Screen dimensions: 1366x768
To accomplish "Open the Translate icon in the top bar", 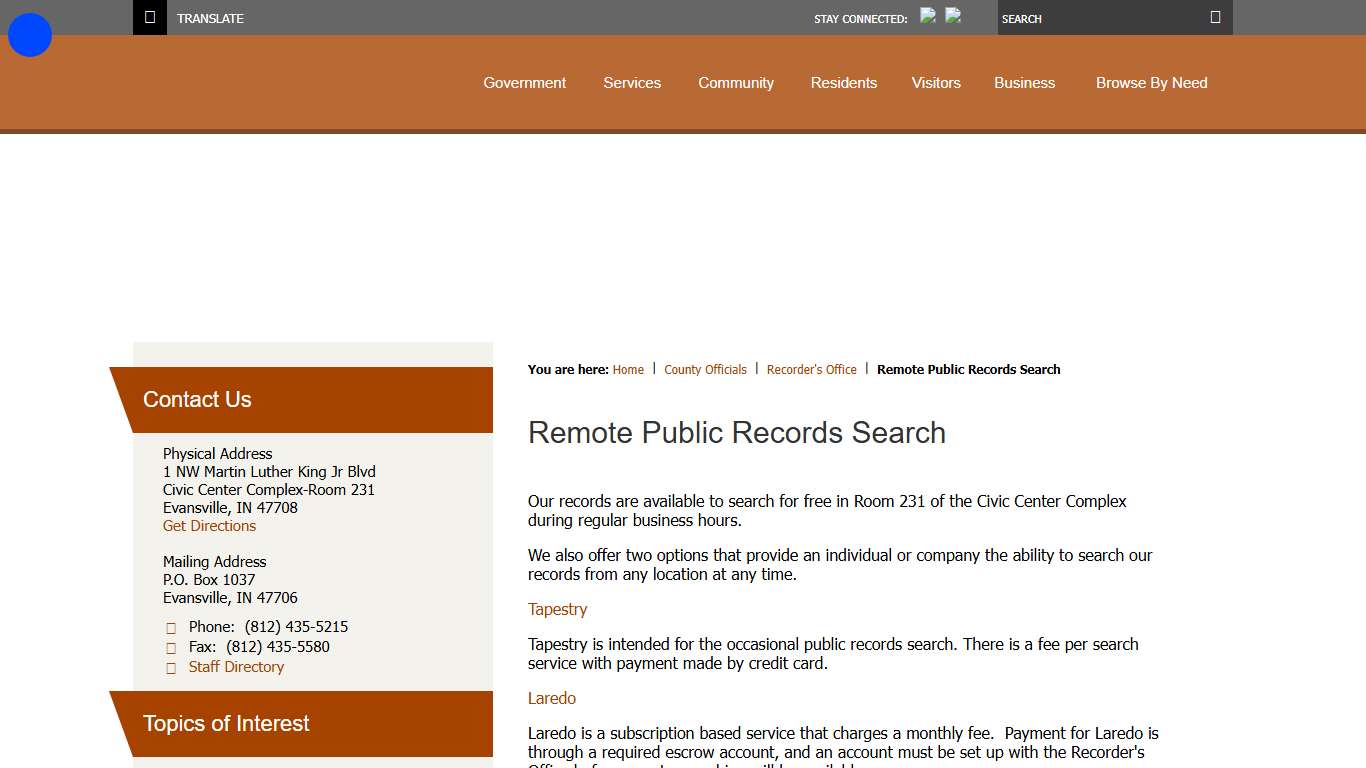I will point(149,17).
